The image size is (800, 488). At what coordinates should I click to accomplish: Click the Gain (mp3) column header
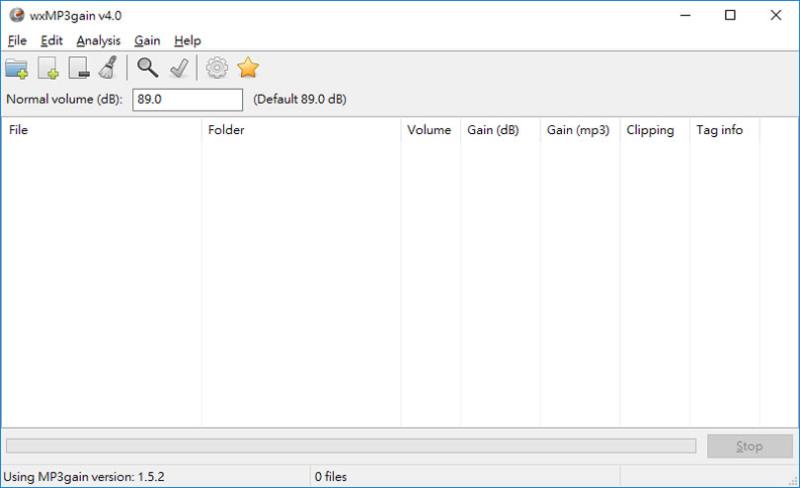point(580,130)
